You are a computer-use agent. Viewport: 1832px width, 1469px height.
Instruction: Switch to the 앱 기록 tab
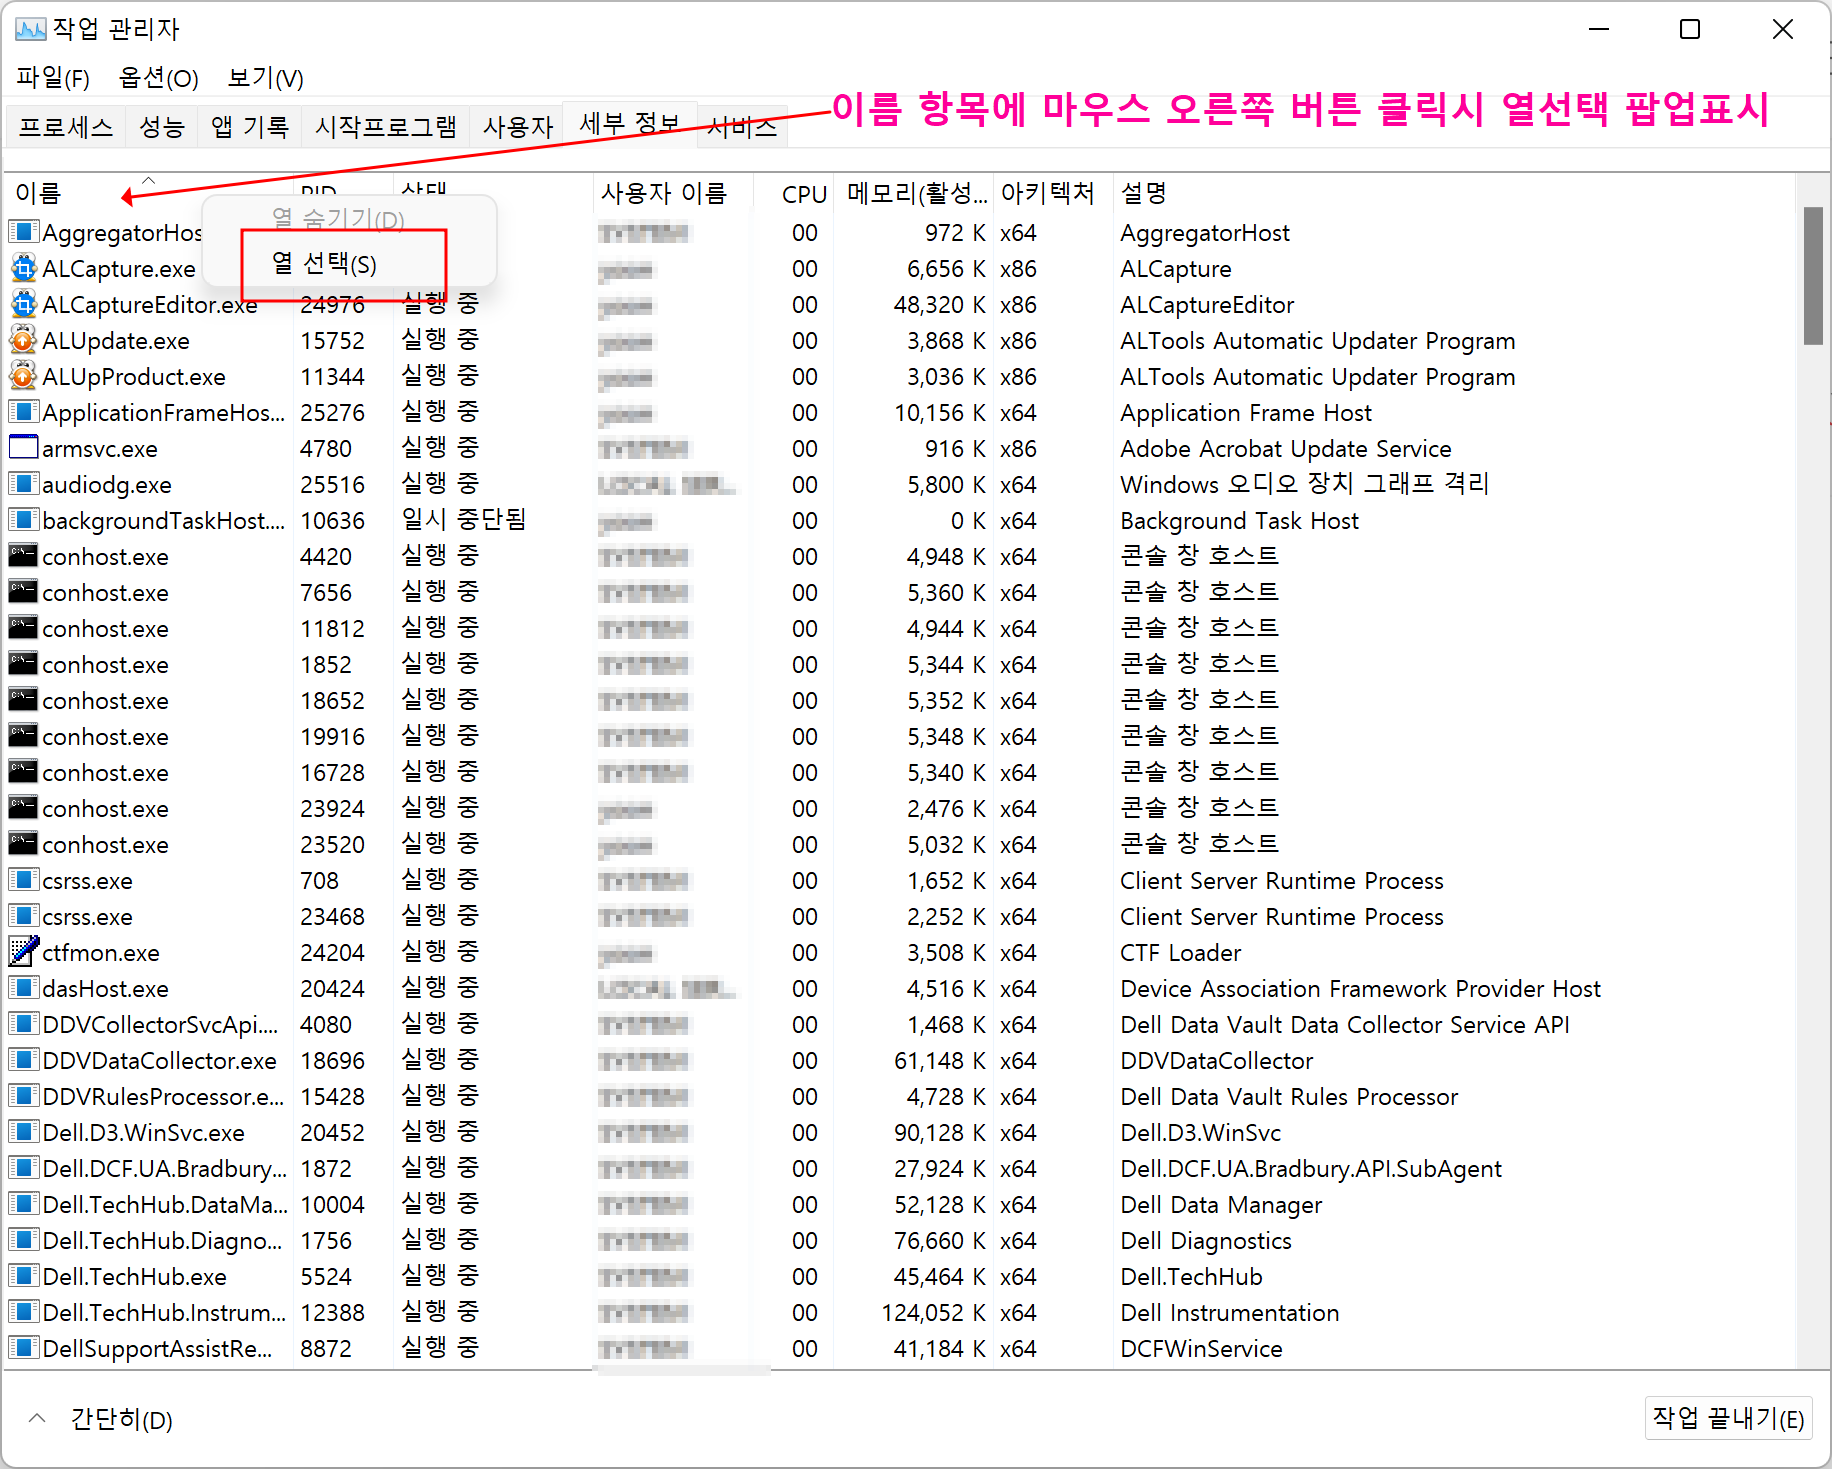coord(250,127)
